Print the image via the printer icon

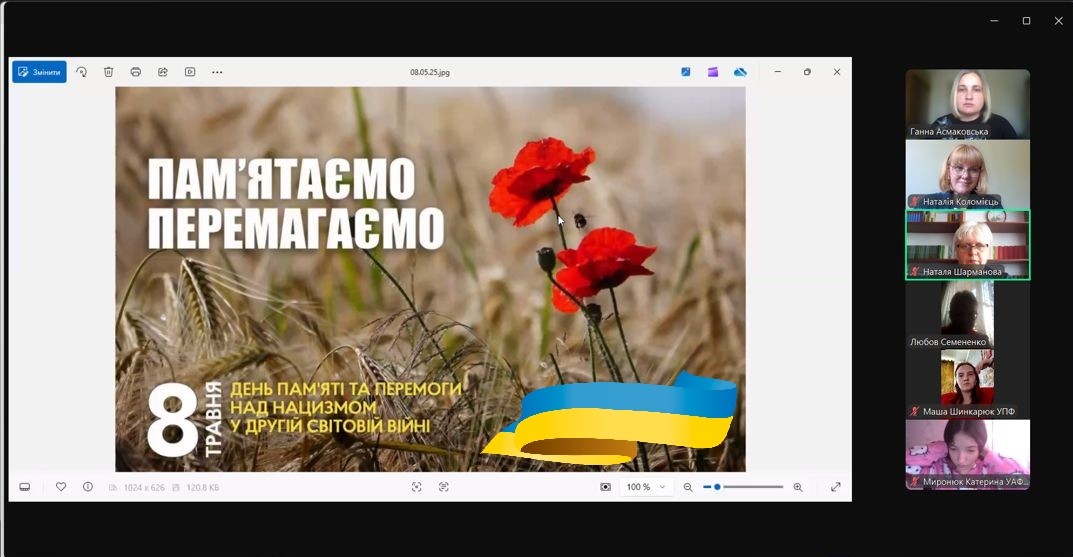pyautogui.click(x=136, y=72)
